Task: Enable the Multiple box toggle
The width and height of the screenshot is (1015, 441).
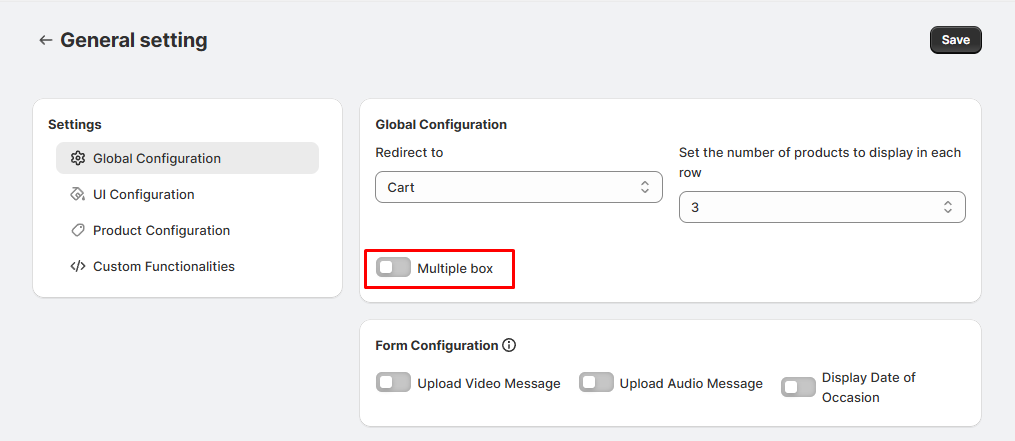Action: [x=393, y=268]
